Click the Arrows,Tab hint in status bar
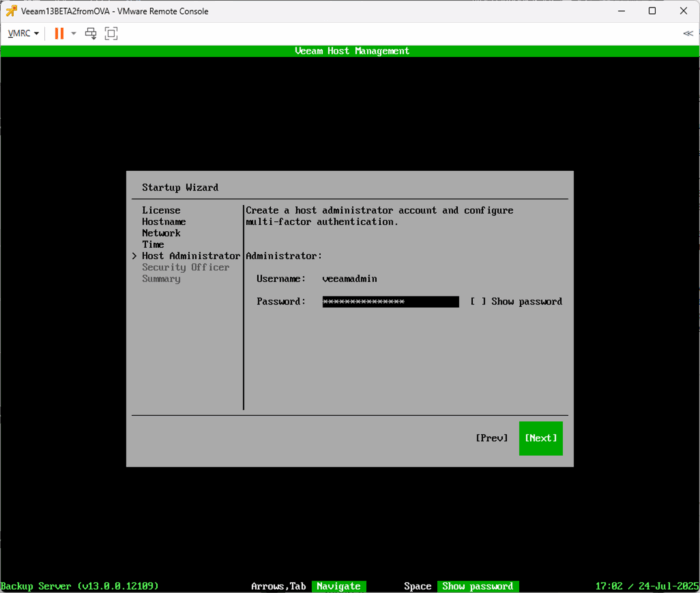 point(279,586)
